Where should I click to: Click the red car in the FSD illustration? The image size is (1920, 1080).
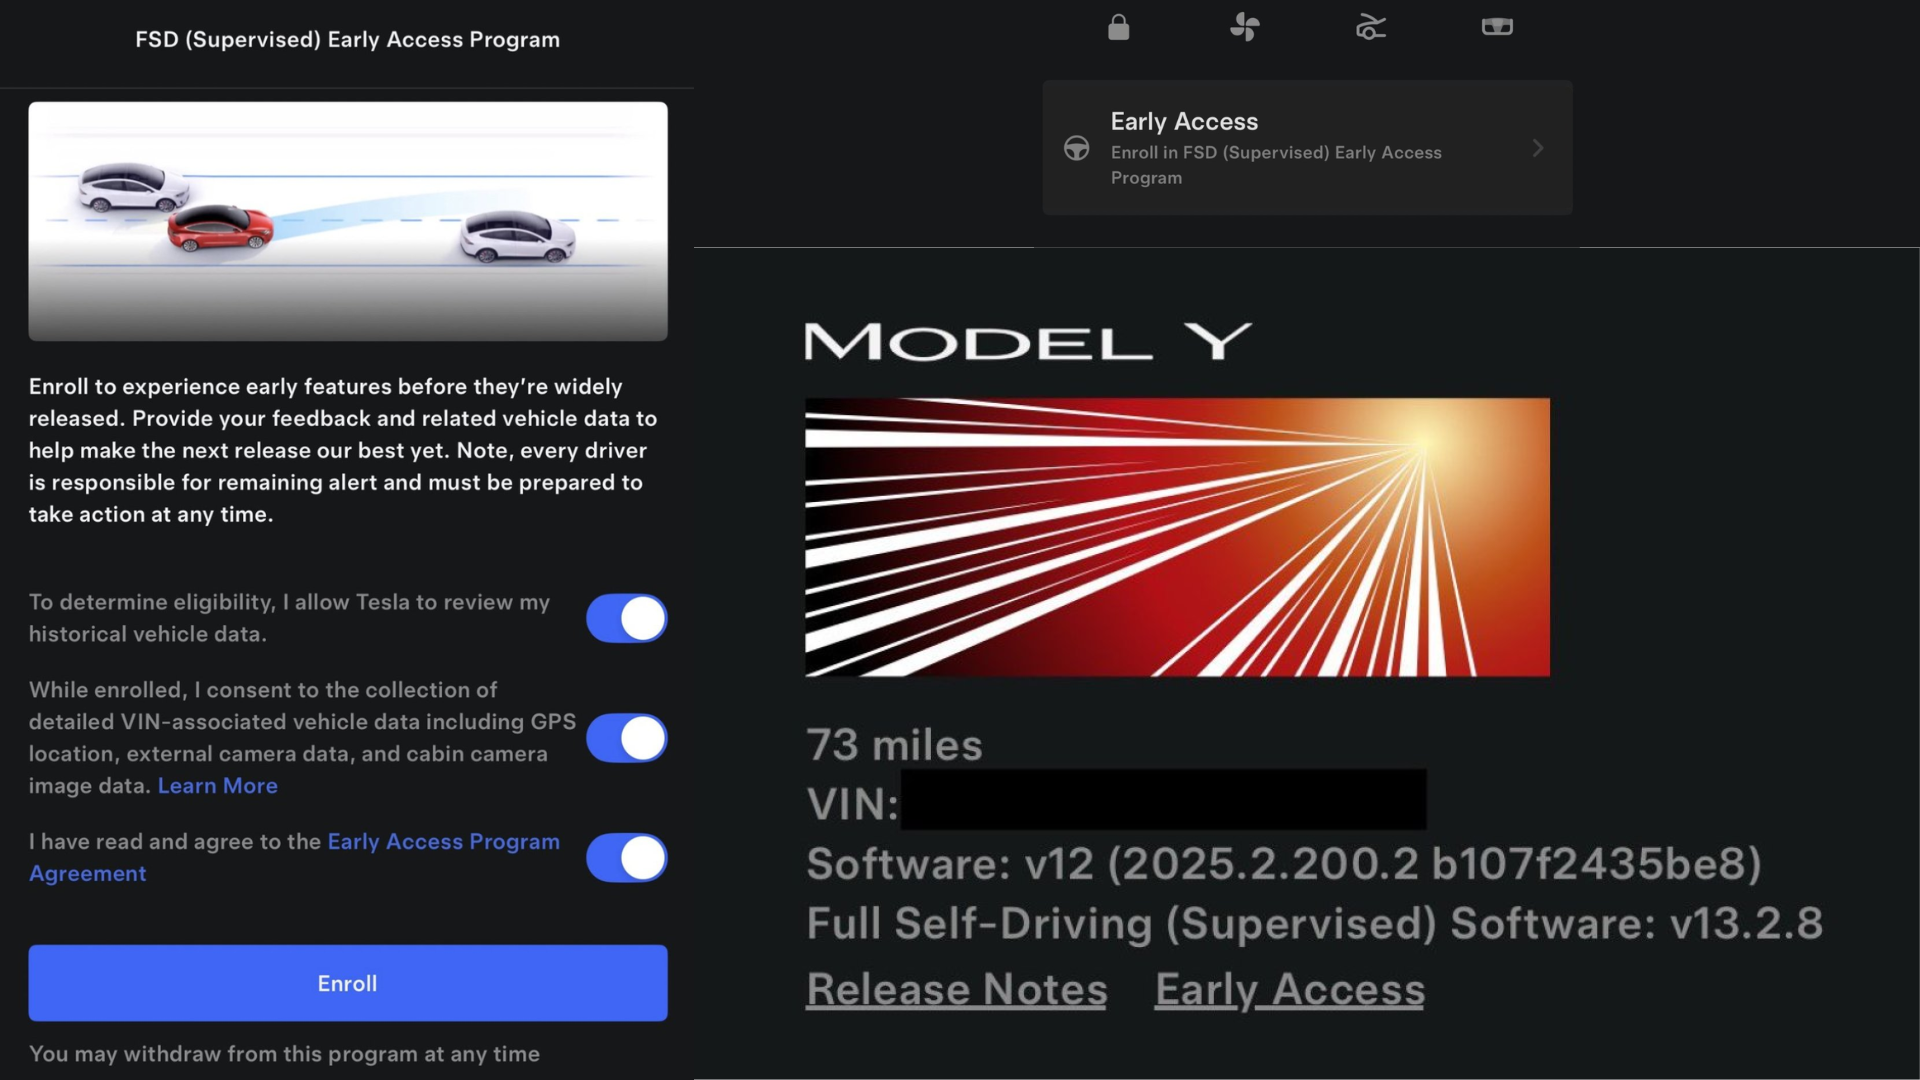point(220,228)
